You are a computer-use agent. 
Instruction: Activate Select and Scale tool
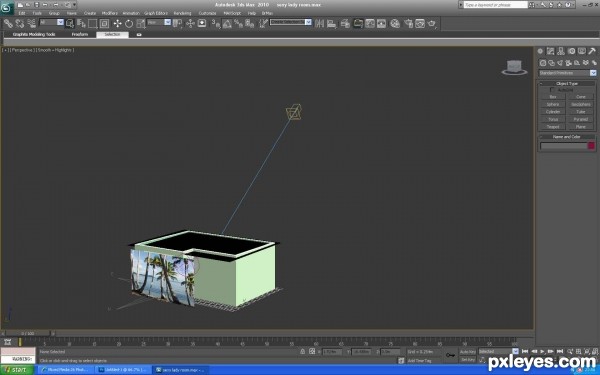tap(140, 24)
